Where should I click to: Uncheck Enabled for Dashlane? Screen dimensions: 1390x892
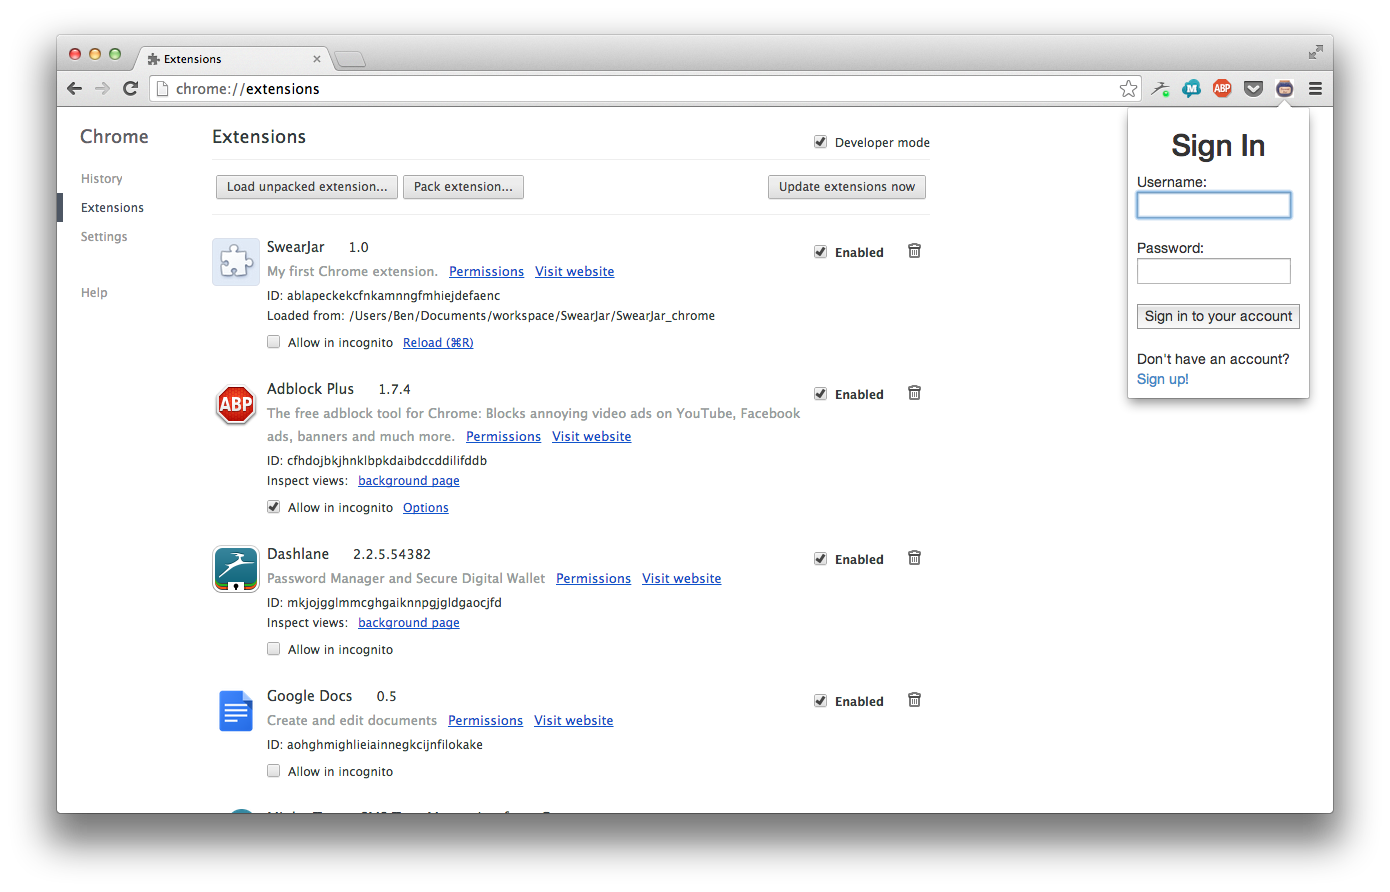tap(820, 559)
